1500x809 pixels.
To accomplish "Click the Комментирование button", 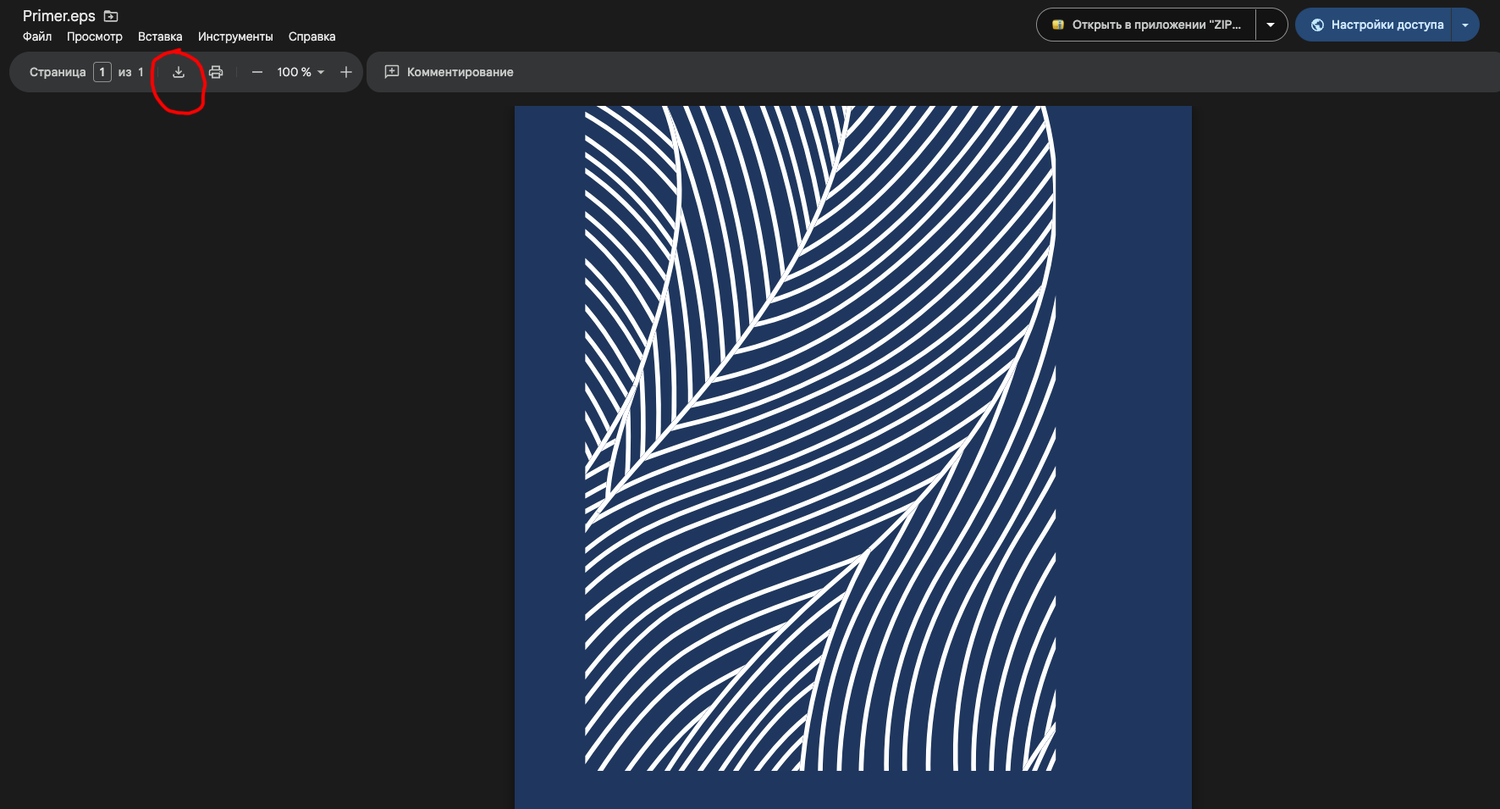I will click(x=450, y=71).
